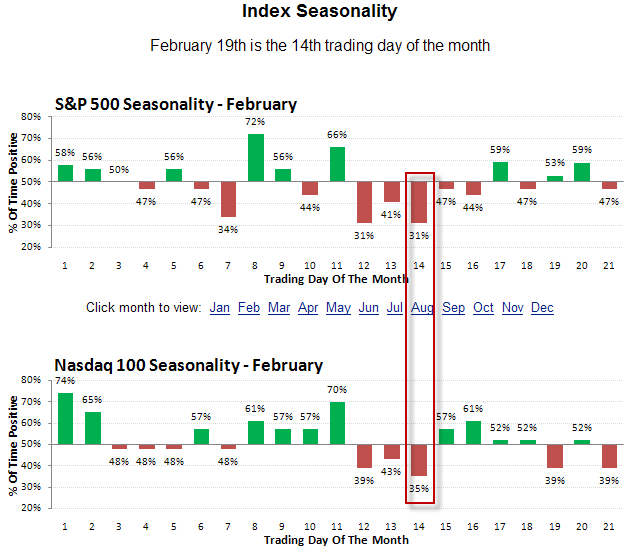Click the Nov month link
The width and height of the screenshot is (630, 550).
click(513, 308)
